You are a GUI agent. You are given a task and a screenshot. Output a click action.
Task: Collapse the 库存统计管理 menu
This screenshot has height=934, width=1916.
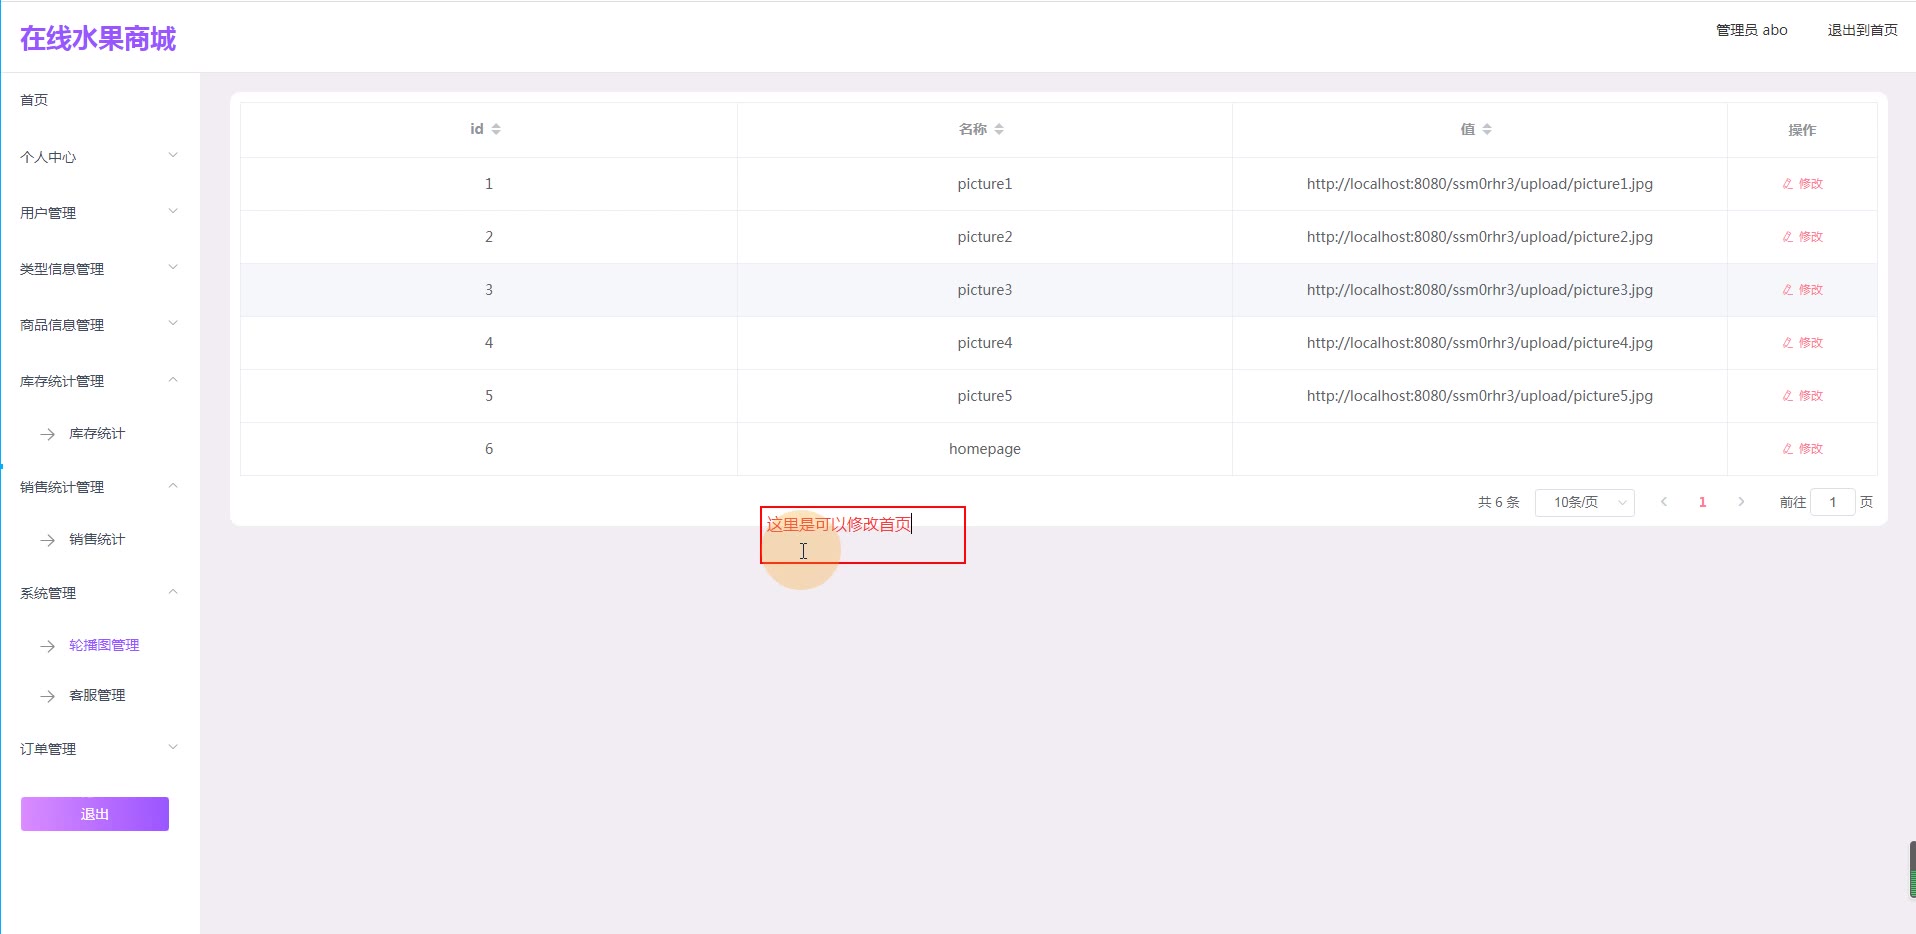pos(100,380)
